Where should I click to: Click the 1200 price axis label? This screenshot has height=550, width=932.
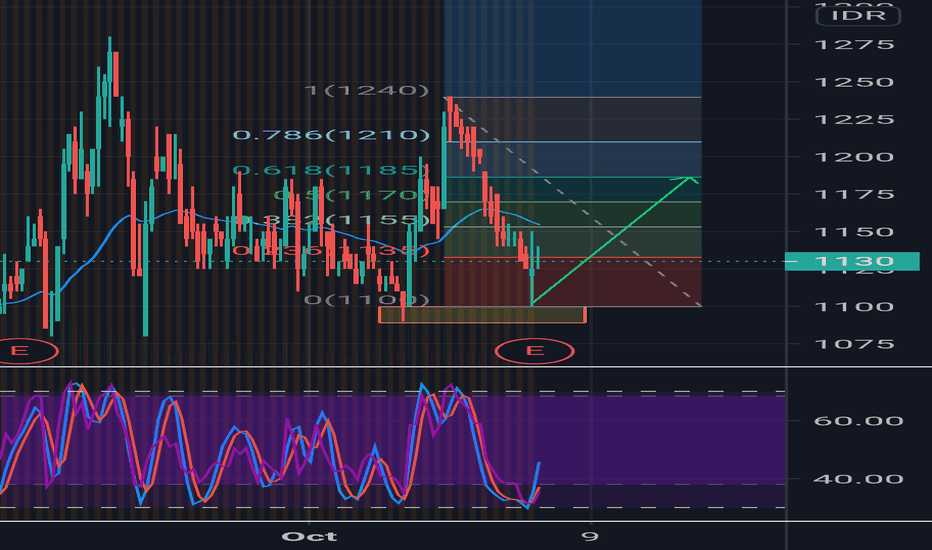(854, 157)
